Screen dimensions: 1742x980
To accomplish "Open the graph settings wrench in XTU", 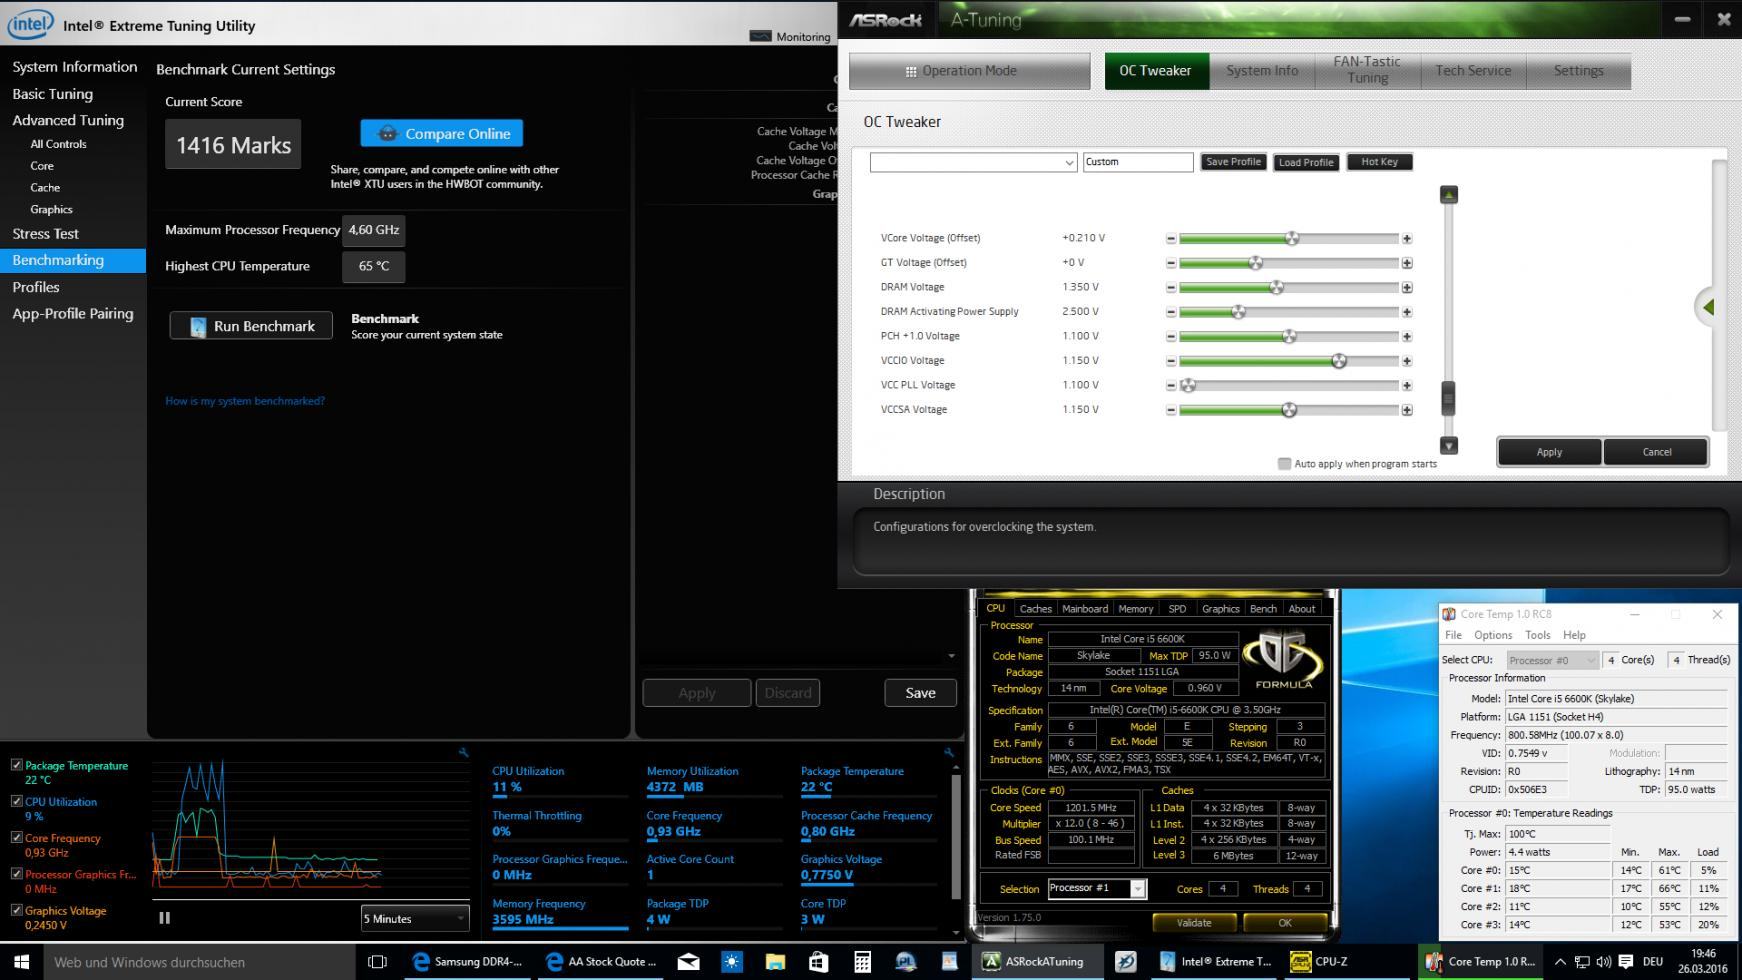I will (x=463, y=752).
